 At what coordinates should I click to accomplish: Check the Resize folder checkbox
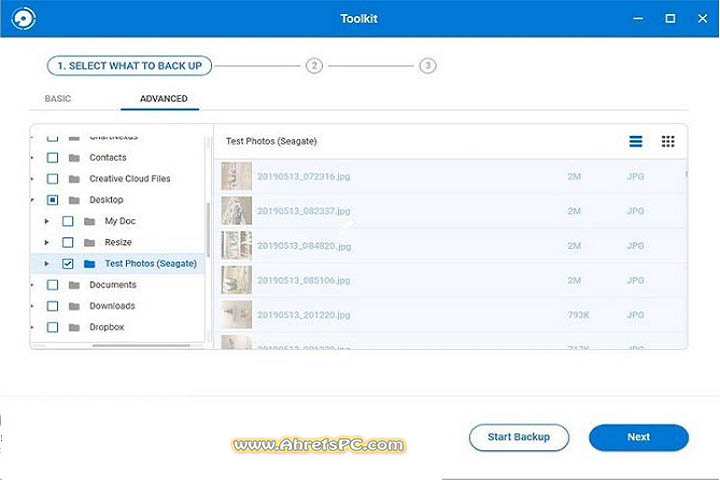coord(68,243)
